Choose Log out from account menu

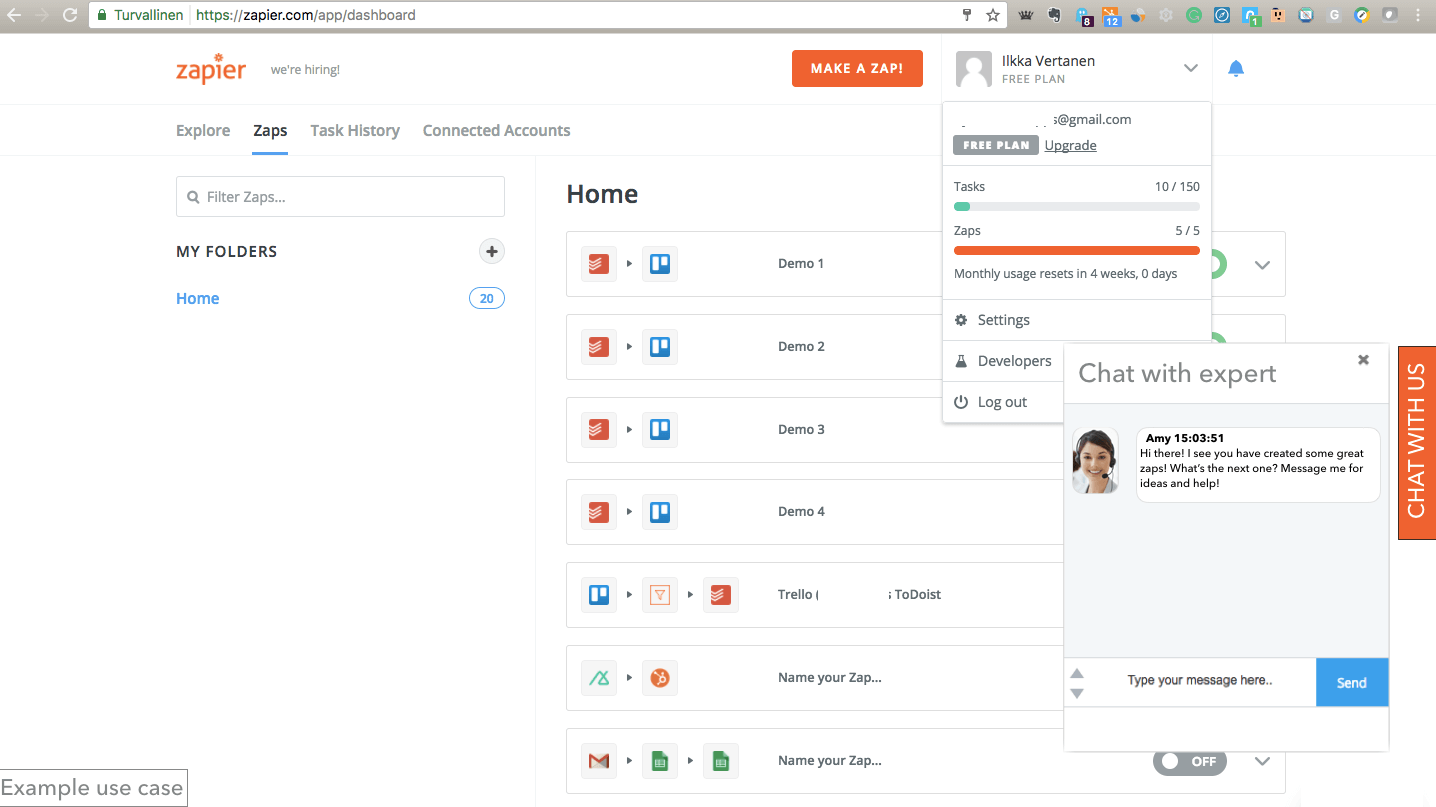(1003, 402)
